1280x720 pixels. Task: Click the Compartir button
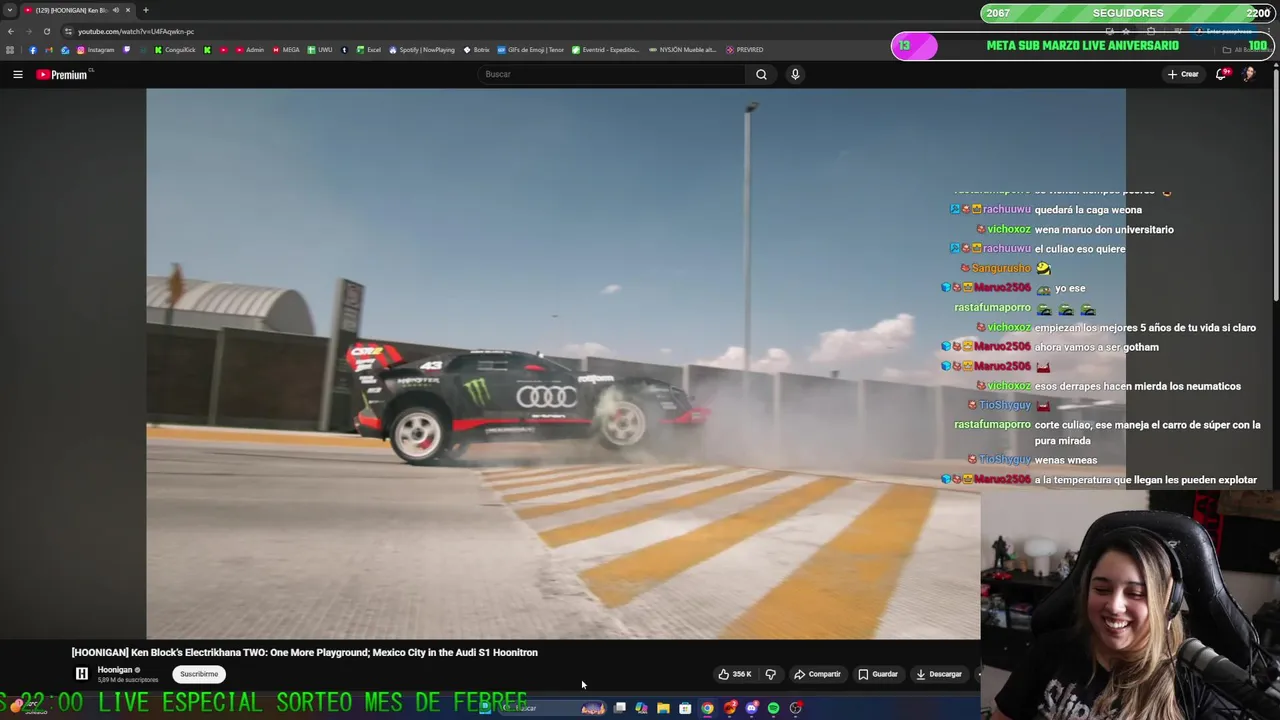point(817,674)
